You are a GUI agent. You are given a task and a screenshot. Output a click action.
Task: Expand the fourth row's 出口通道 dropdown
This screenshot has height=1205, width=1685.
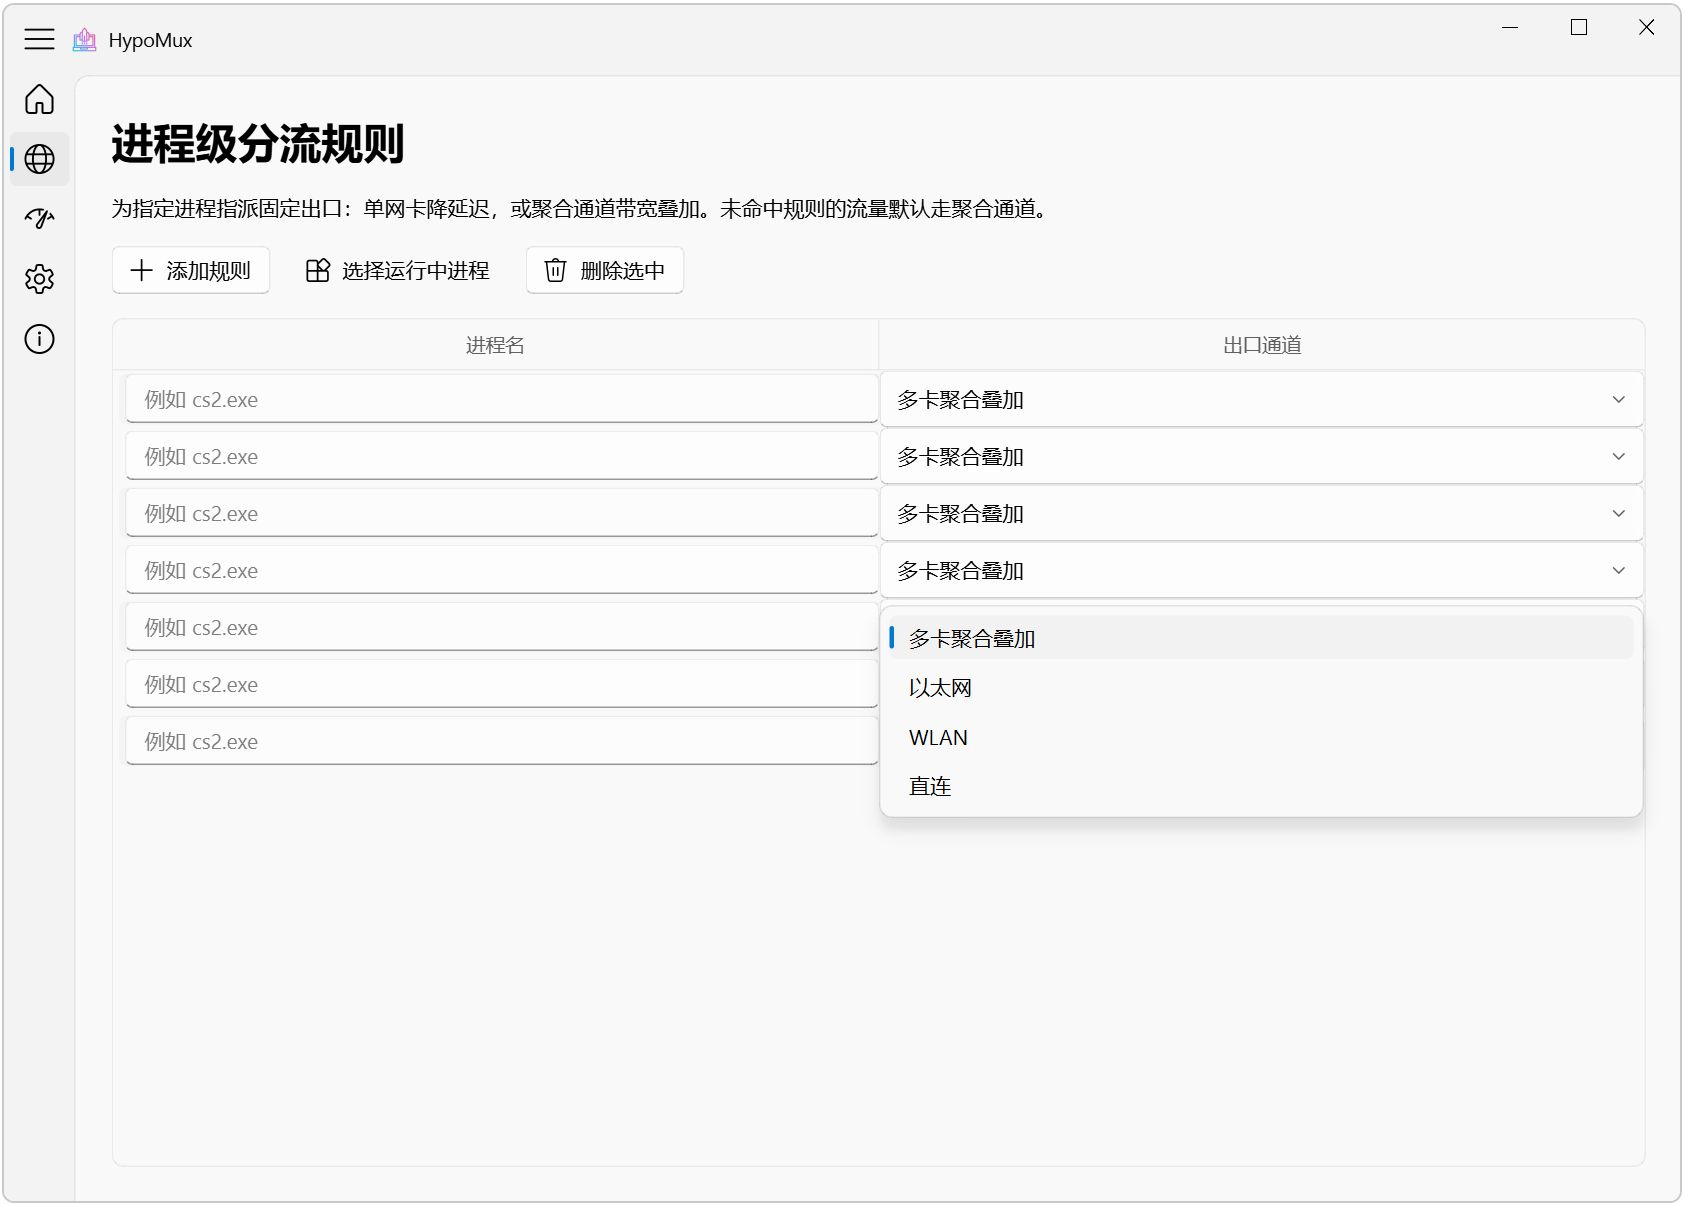coord(1262,571)
